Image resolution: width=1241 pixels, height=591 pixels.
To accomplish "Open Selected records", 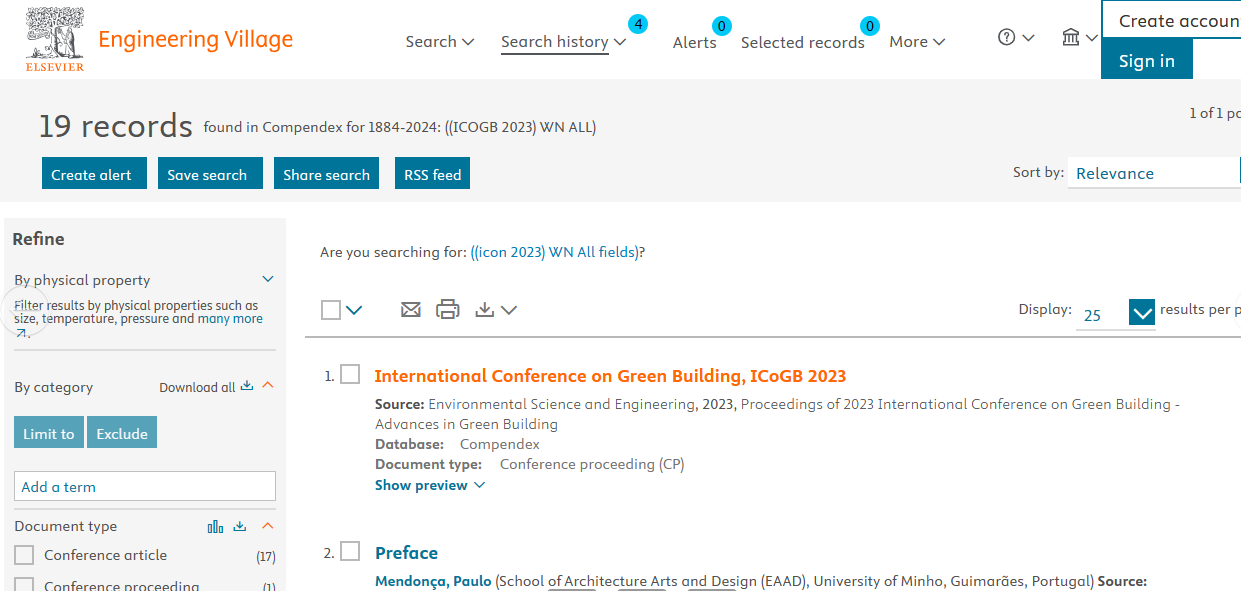I will [x=803, y=42].
